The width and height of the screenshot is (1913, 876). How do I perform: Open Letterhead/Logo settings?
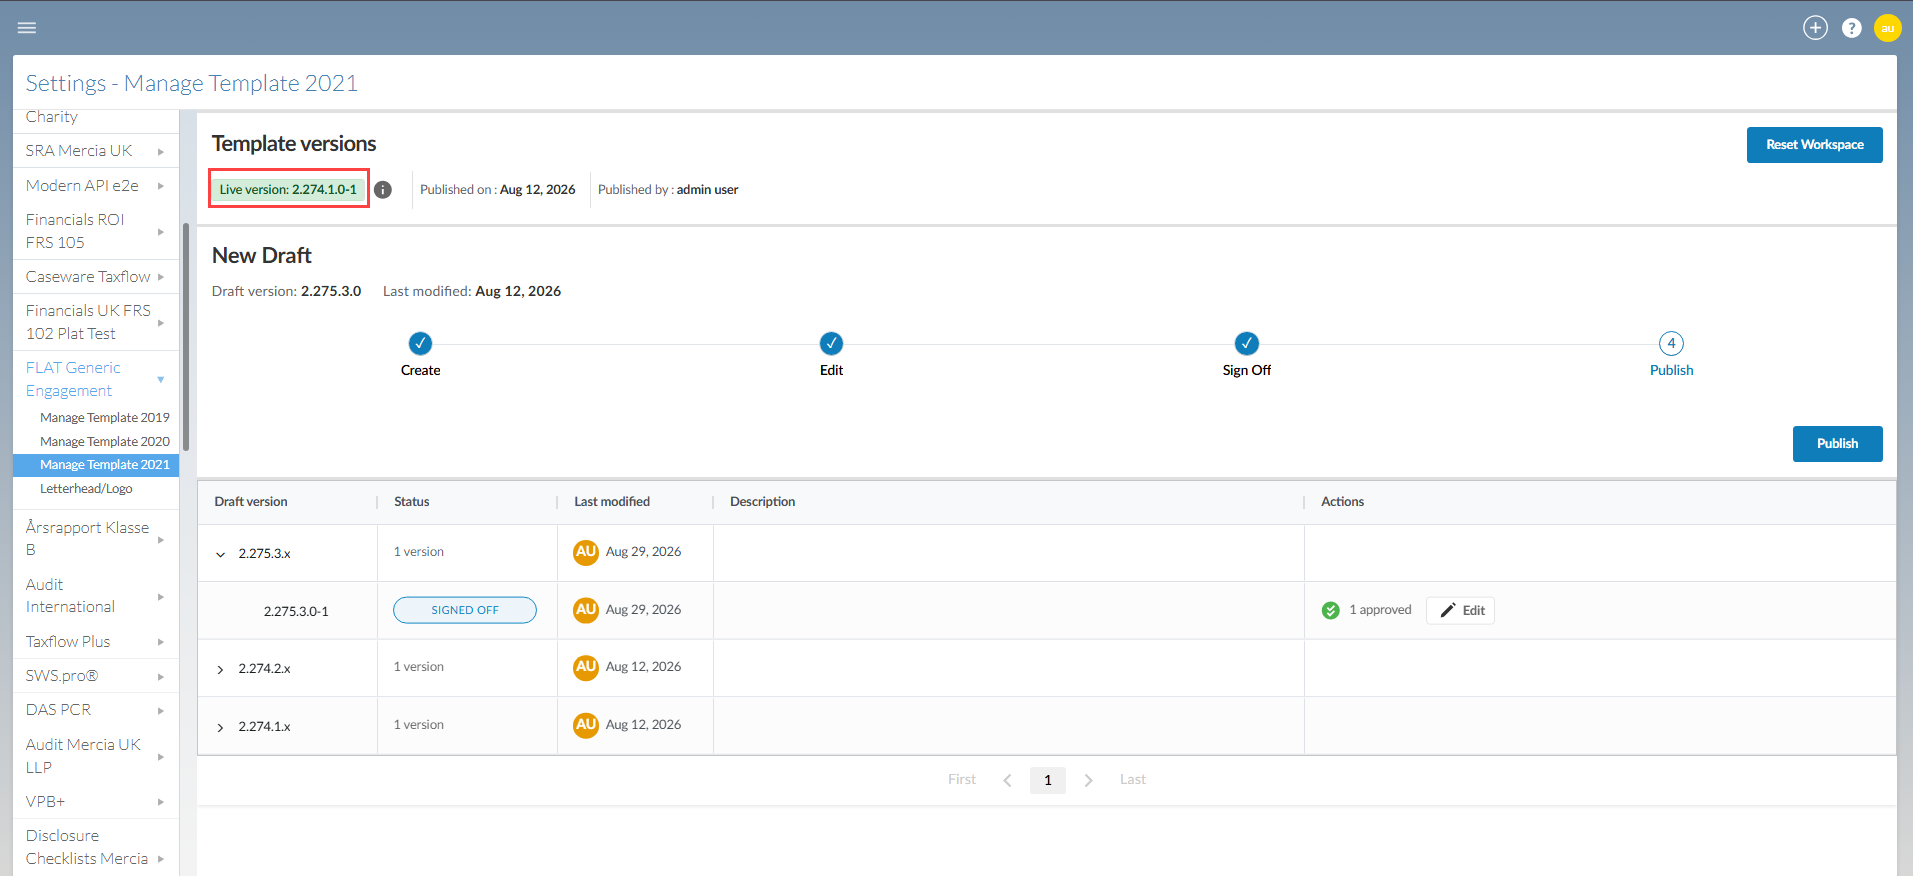86,489
